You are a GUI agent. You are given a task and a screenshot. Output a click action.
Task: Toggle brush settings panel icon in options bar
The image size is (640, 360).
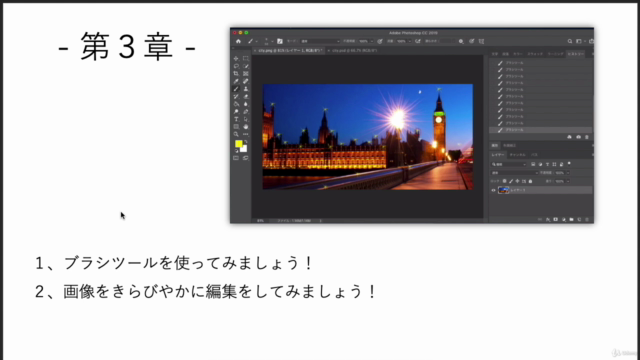click(x=280, y=41)
